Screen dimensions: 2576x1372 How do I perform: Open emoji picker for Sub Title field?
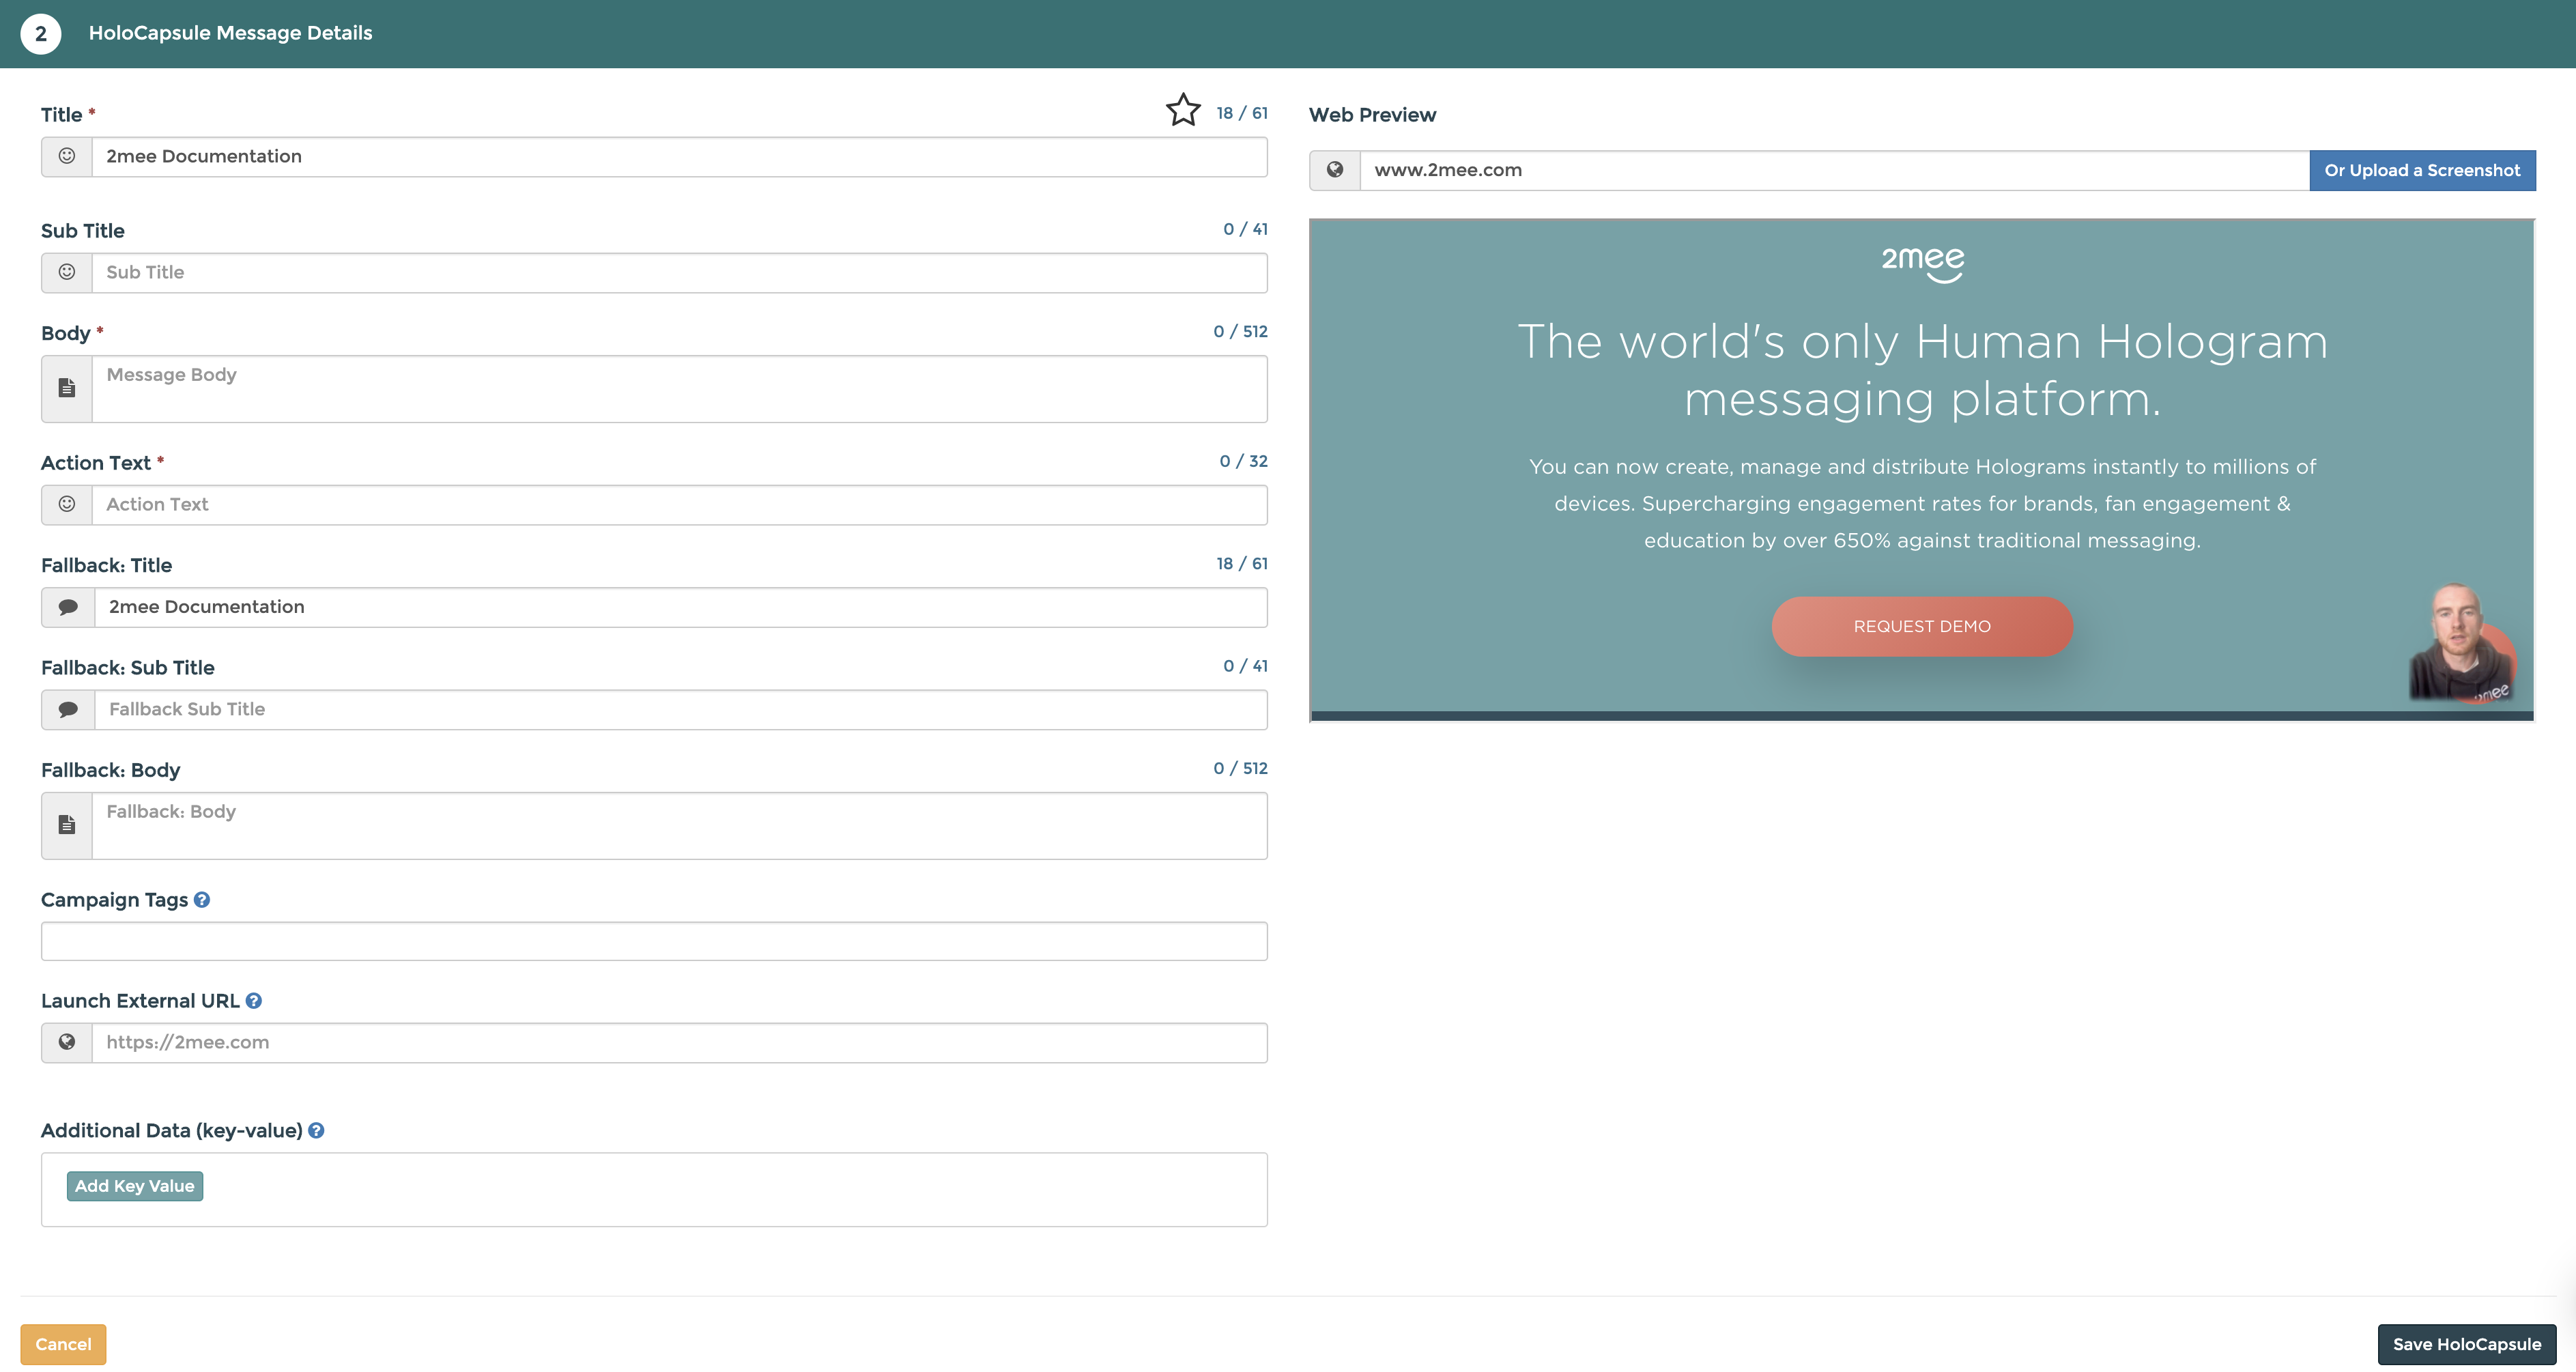[x=67, y=272]
